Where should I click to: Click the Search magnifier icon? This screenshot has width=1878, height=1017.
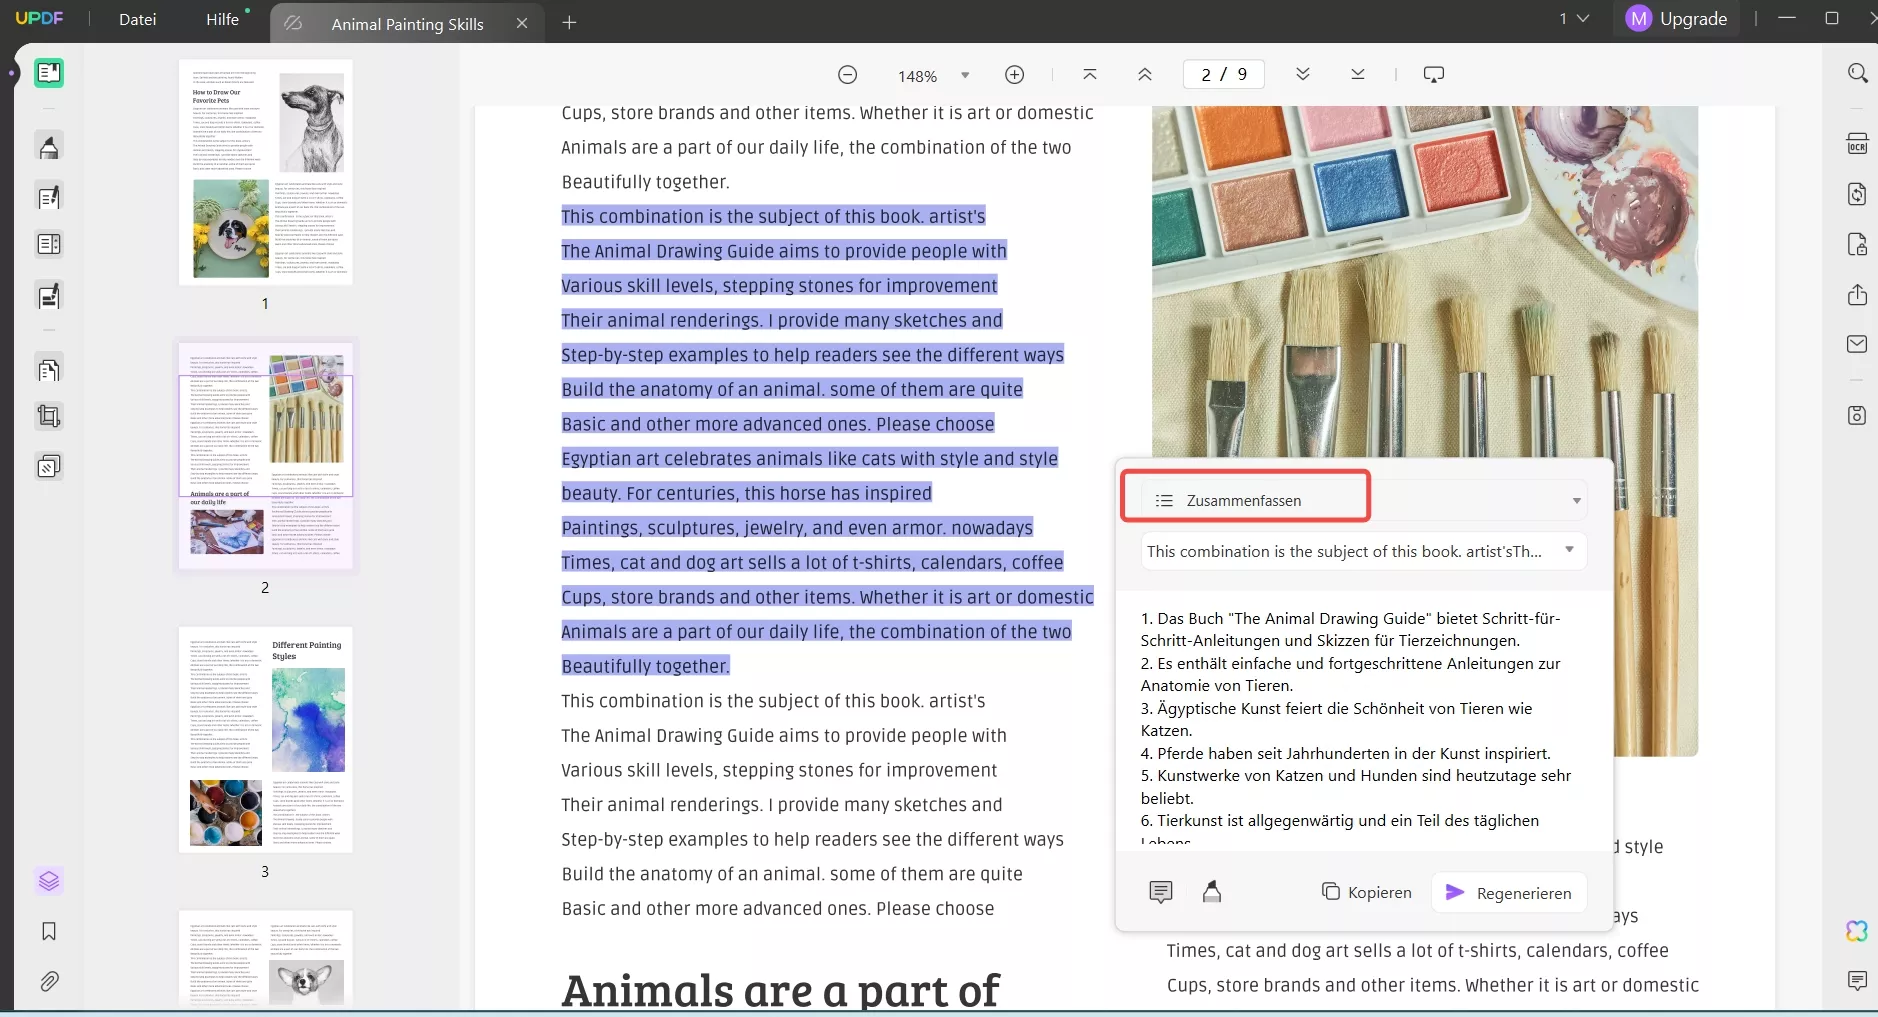(1857, 73)
